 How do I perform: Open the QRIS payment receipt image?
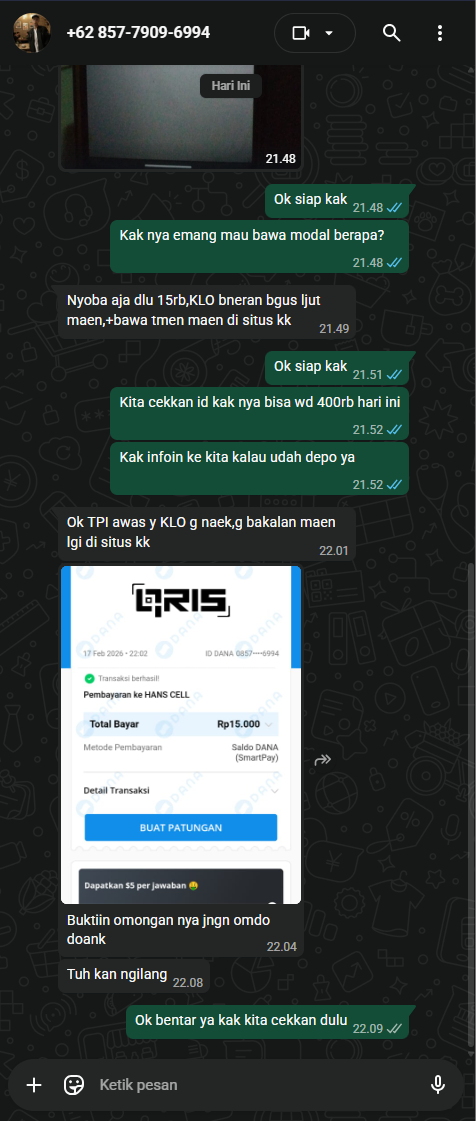[181, 734]
